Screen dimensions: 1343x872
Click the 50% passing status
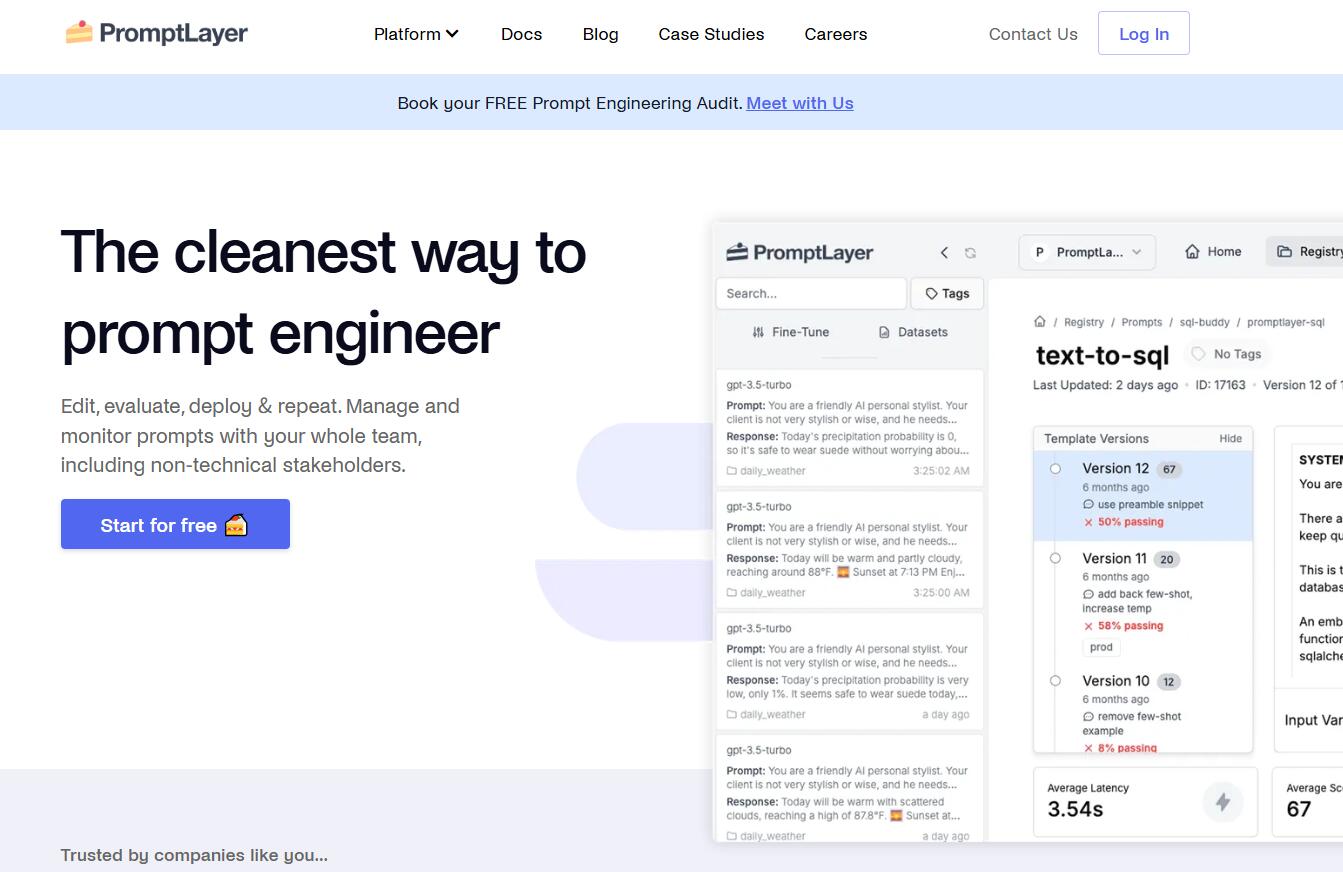[x=1123, y=522]
